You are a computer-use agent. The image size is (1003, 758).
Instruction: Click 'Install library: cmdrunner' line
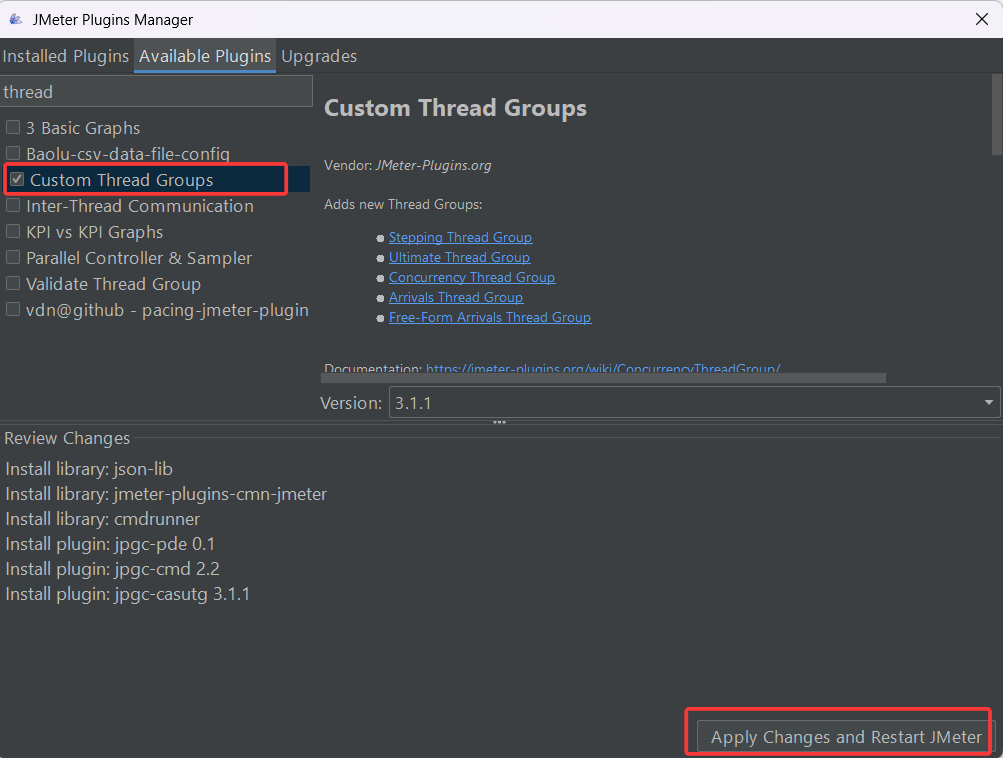click(102, 519)
